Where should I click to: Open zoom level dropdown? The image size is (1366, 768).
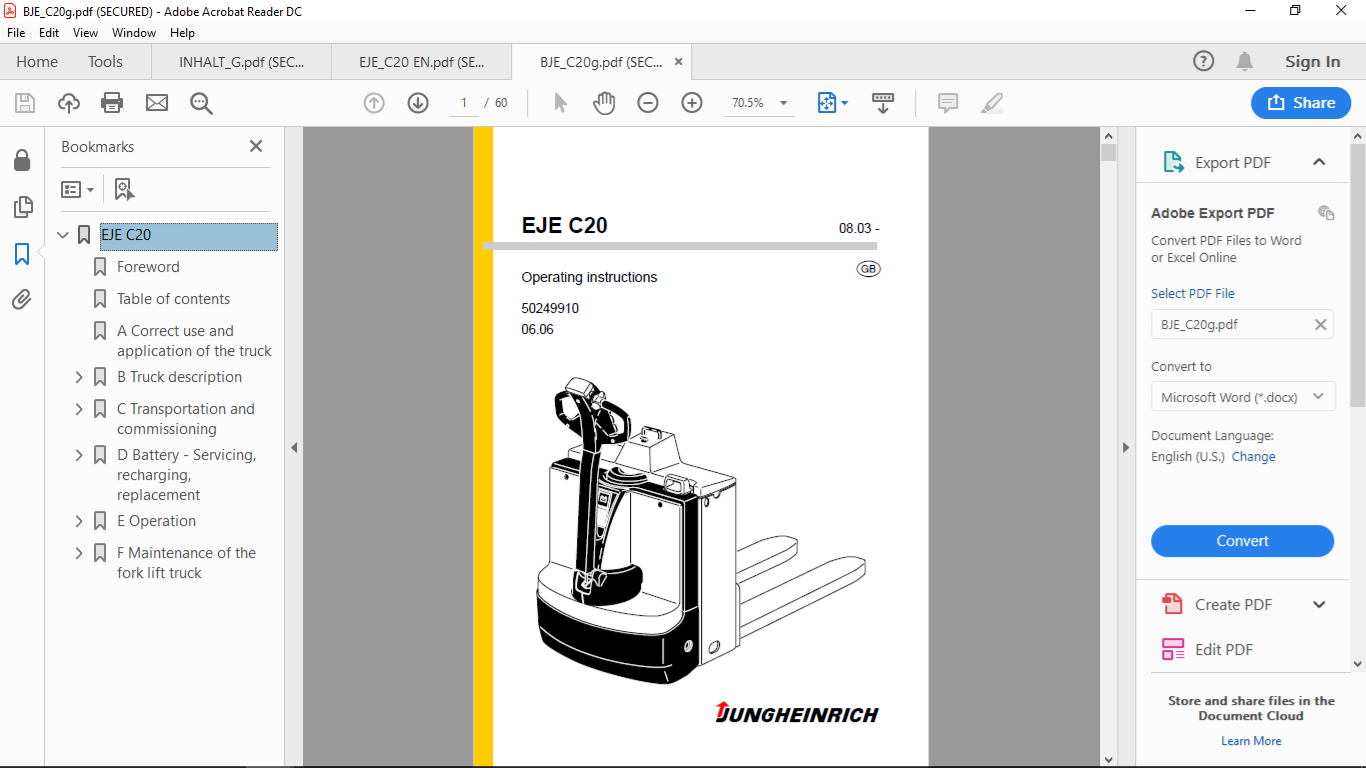coord(783,103)
